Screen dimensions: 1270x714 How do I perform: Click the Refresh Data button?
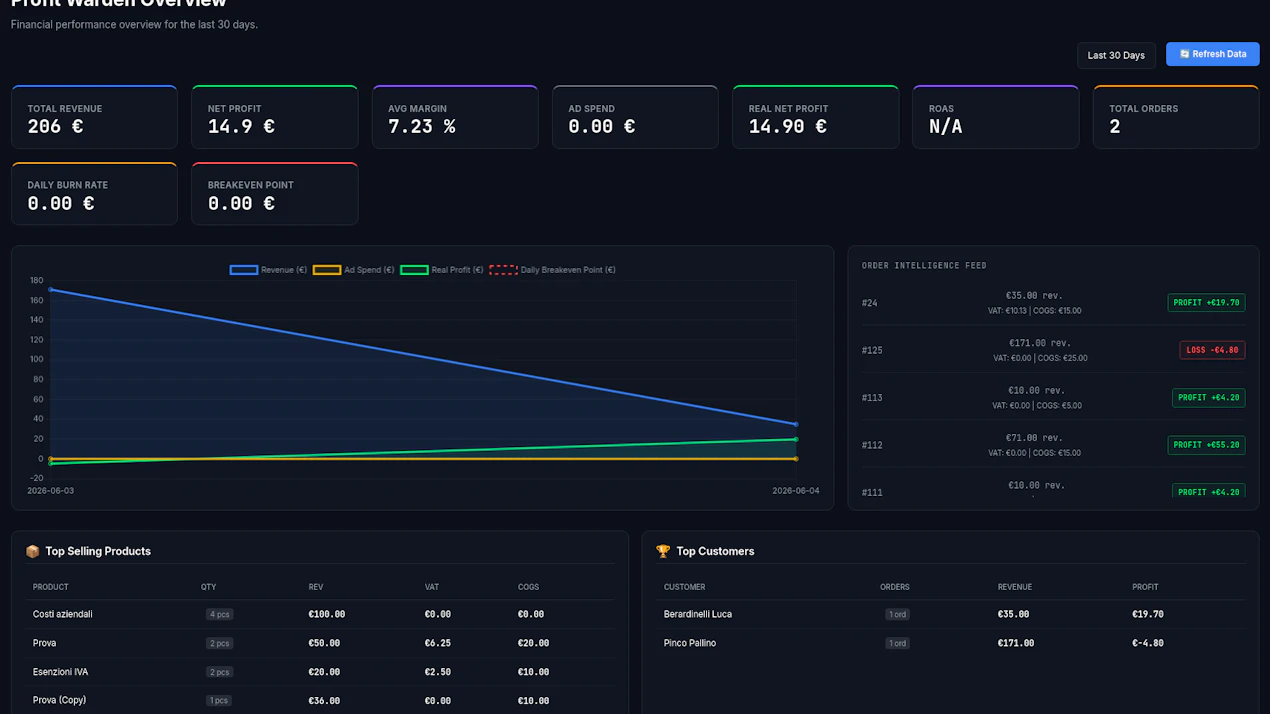pos(1212,54)
